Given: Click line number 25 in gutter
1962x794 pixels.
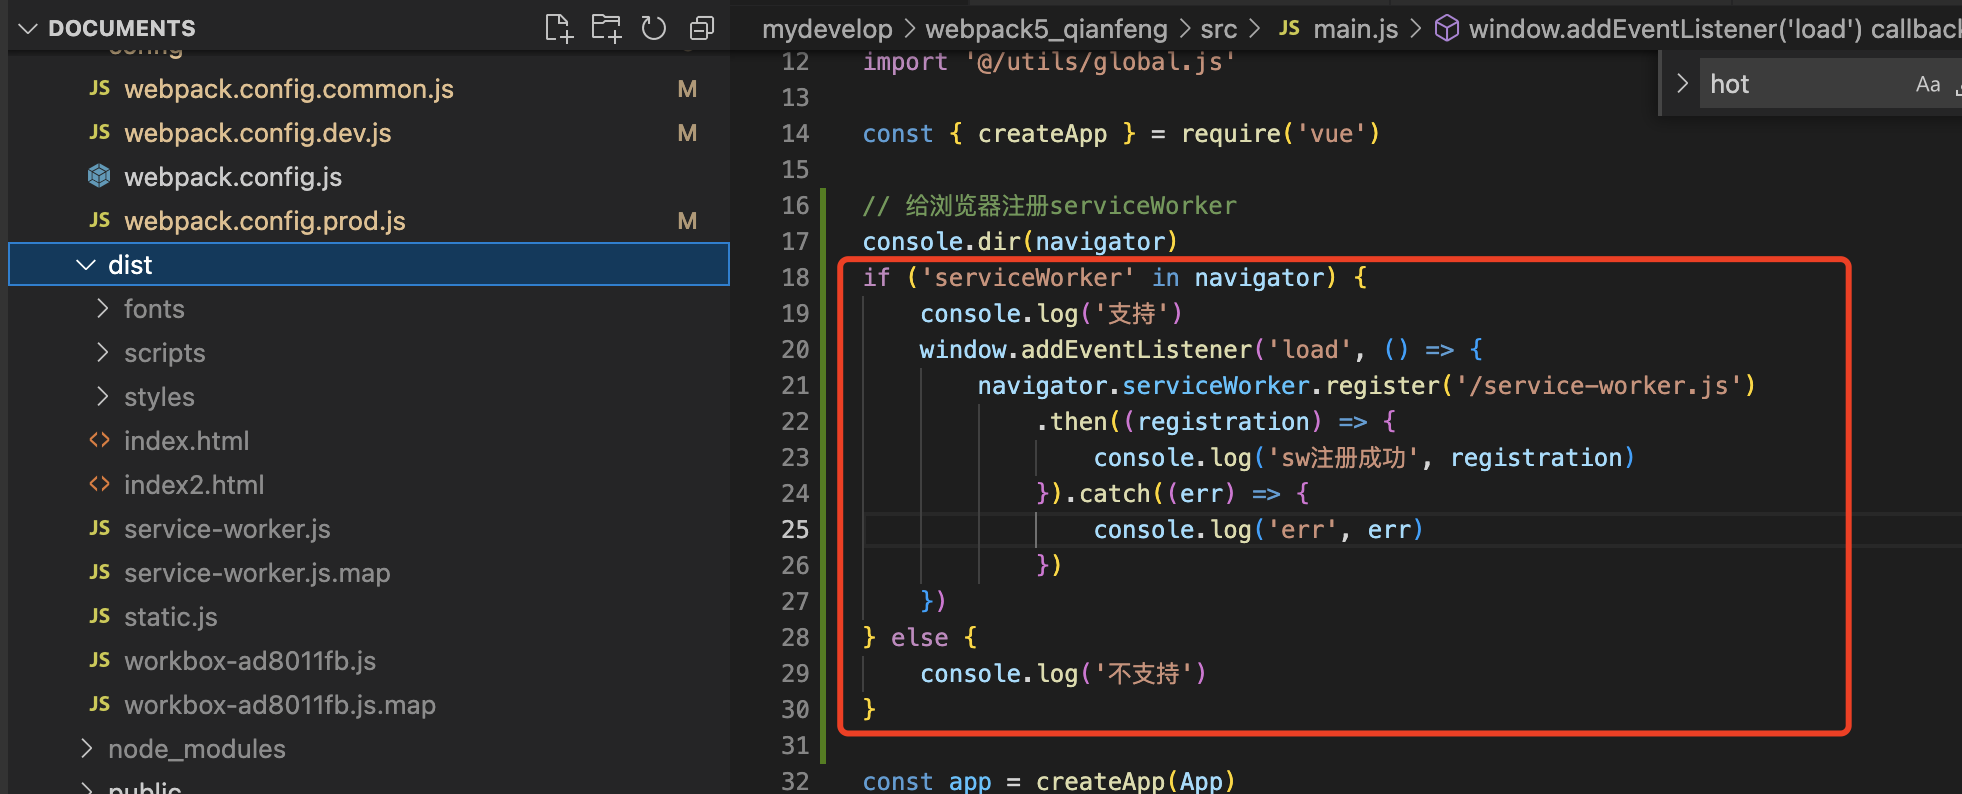Looking at the screenshot, I should pos(795,529).
